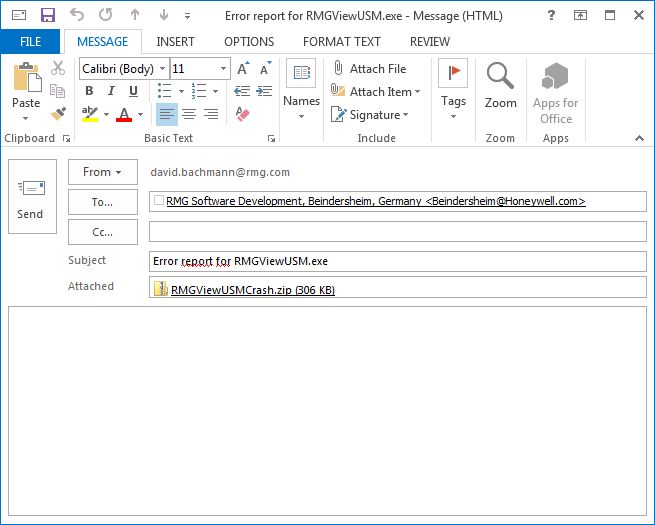Image resolution: width=655 pixels, height=525 pixels.
Task: Expand the bullets style arrow
Action: tap(181, 91)
